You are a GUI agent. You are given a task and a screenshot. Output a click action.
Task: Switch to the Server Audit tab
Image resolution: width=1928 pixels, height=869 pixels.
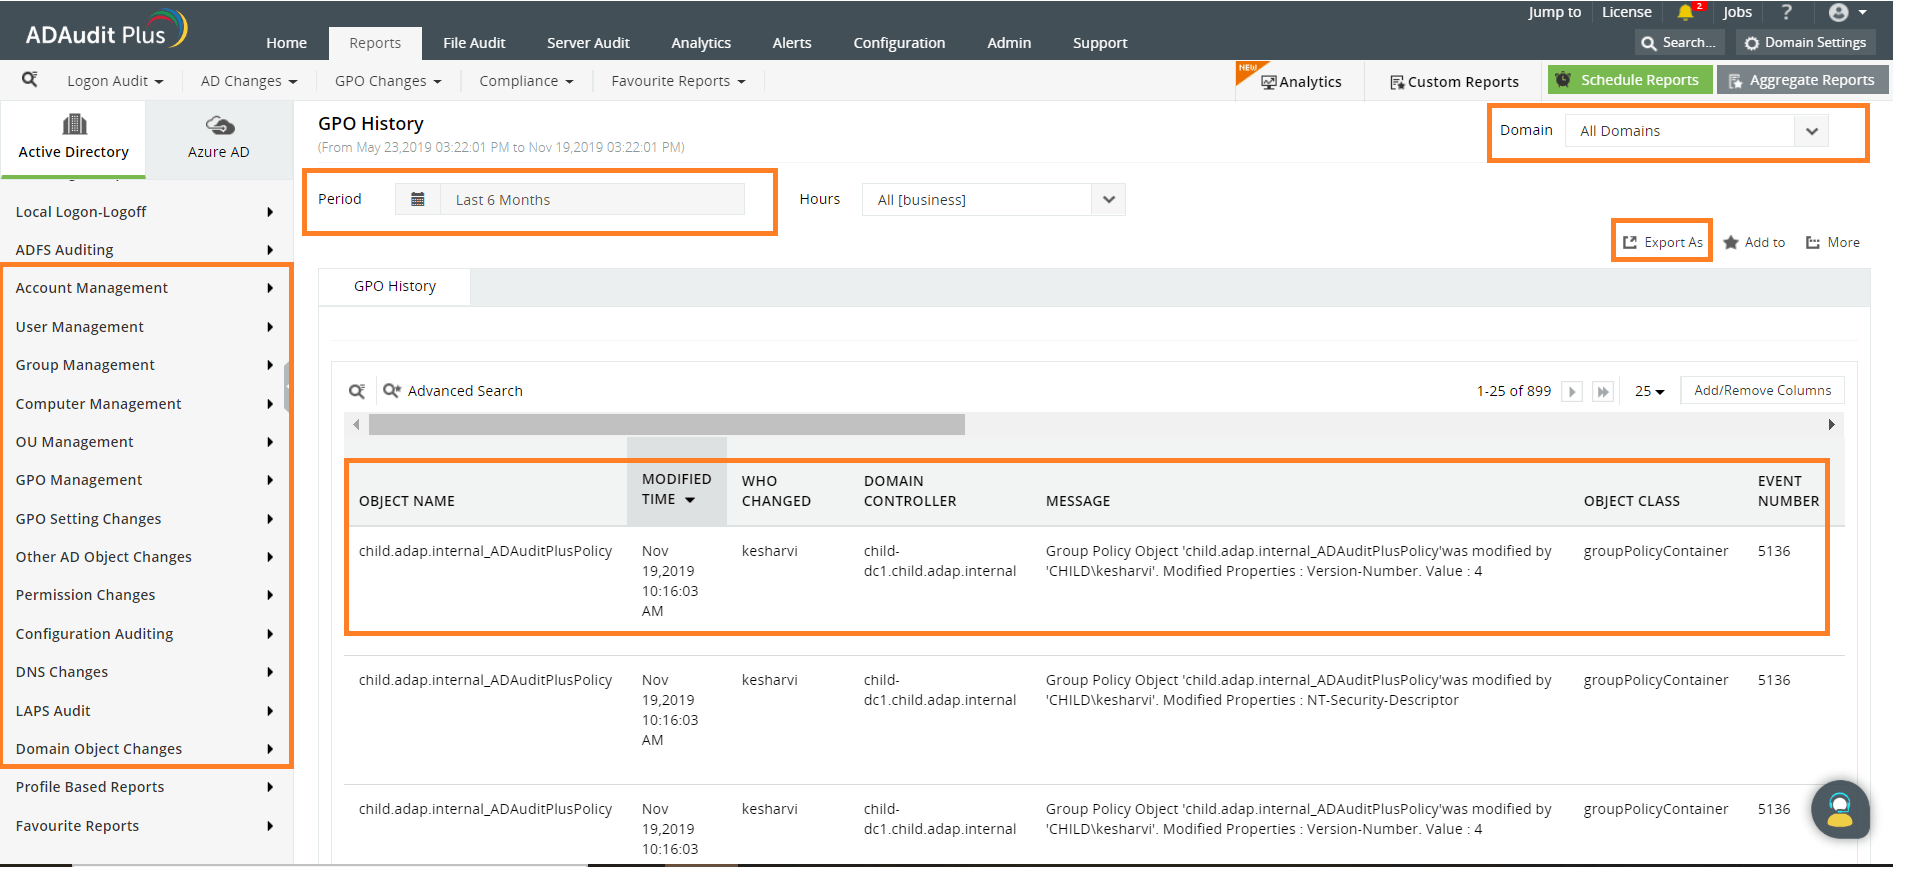(588, 43)
